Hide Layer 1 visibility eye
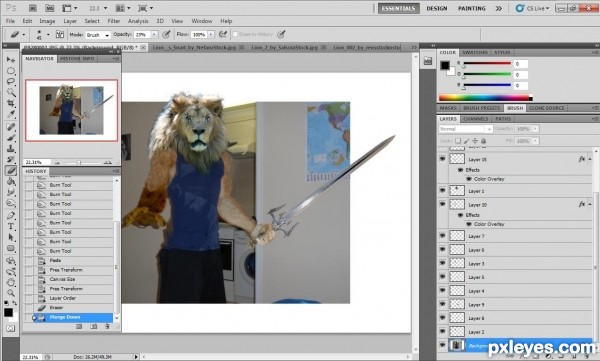 click(442, 190)
